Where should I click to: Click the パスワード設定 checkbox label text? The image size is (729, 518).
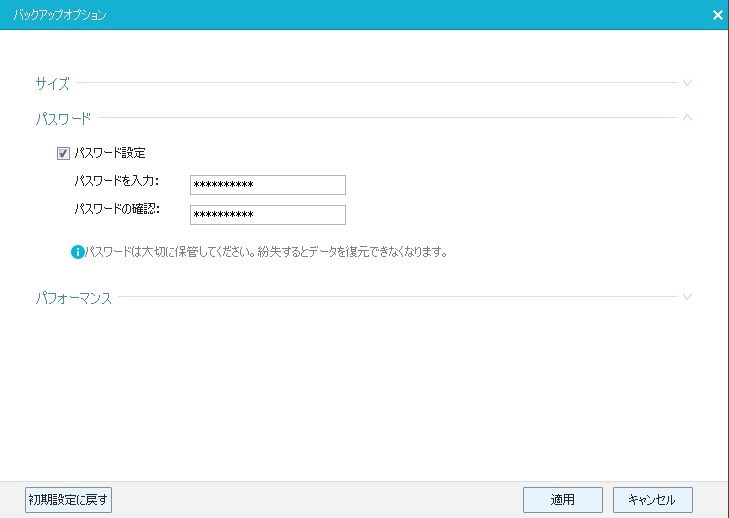[x=110, y=153]
